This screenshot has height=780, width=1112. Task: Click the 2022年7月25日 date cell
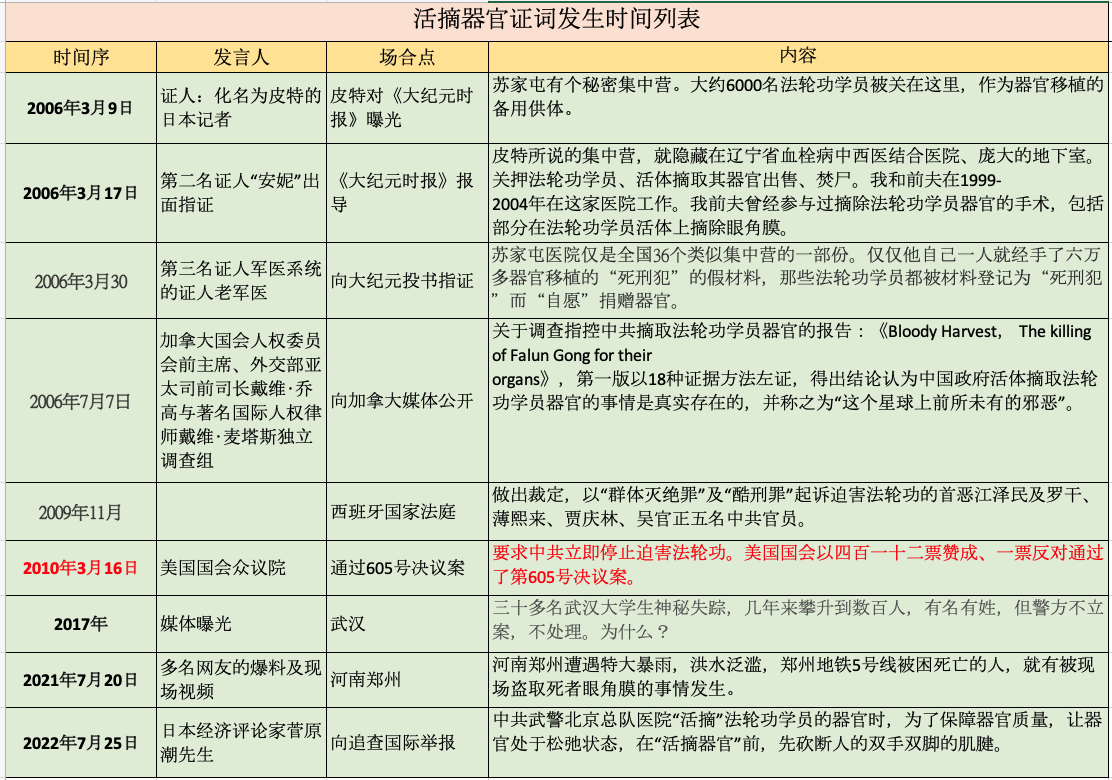coord(80,743)
